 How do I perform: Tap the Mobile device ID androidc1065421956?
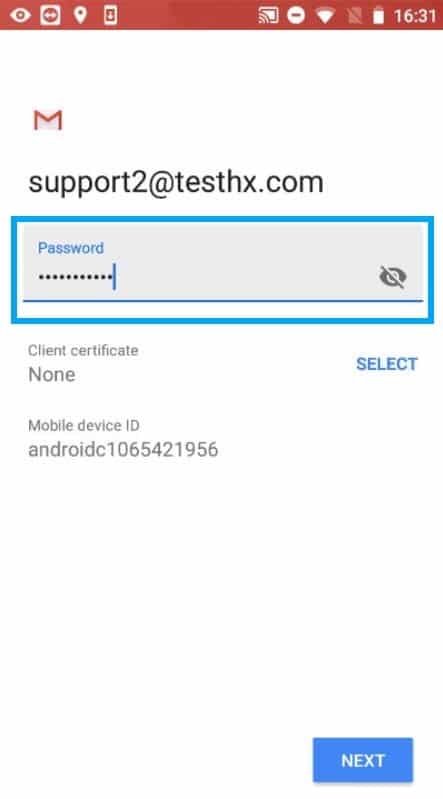point(123,449)
